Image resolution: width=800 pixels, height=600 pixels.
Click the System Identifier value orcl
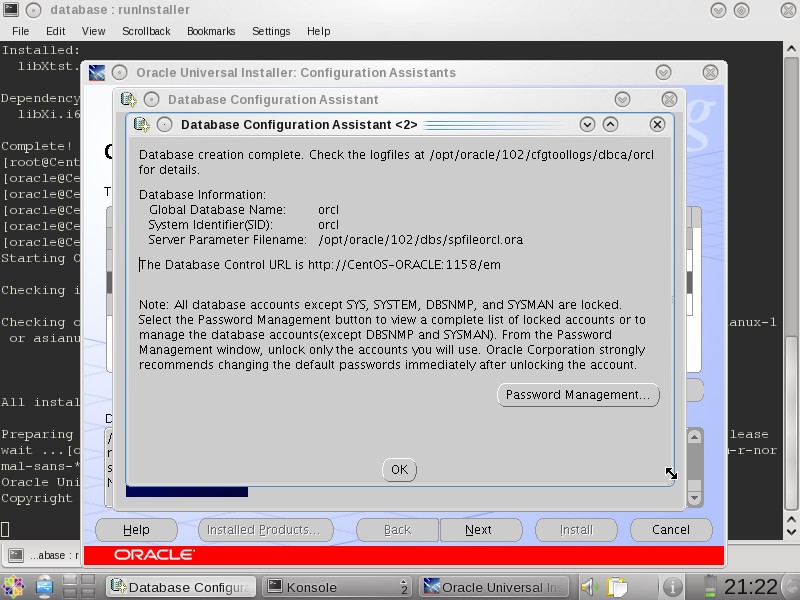(328, 224)
